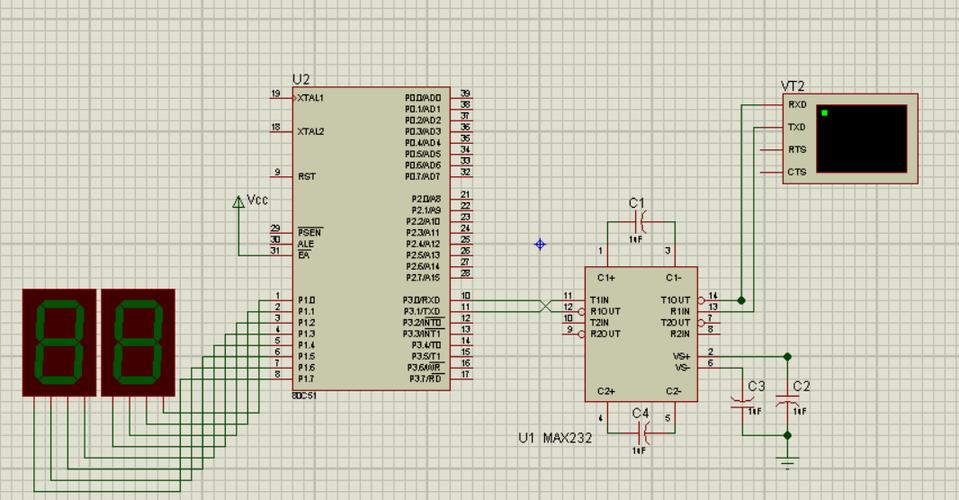959x500 pixels.
Task: Click the EA pin label
Action: coord(303,255)
